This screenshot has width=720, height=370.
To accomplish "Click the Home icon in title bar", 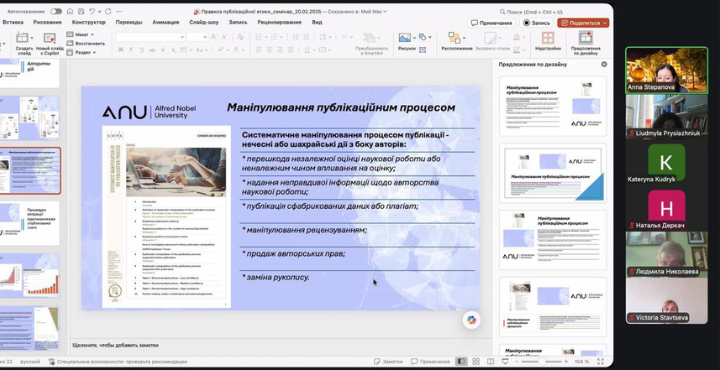I will click(x=70, y=11).
